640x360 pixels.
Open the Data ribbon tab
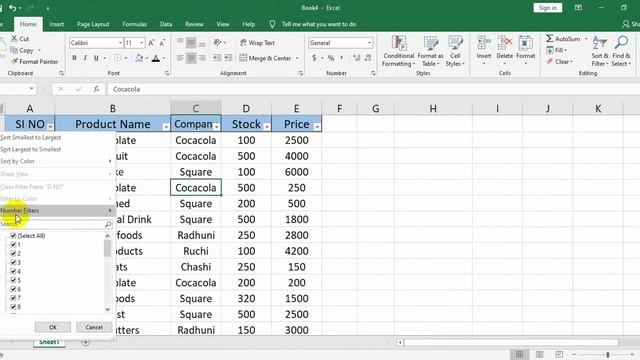(x=166, y=24)
